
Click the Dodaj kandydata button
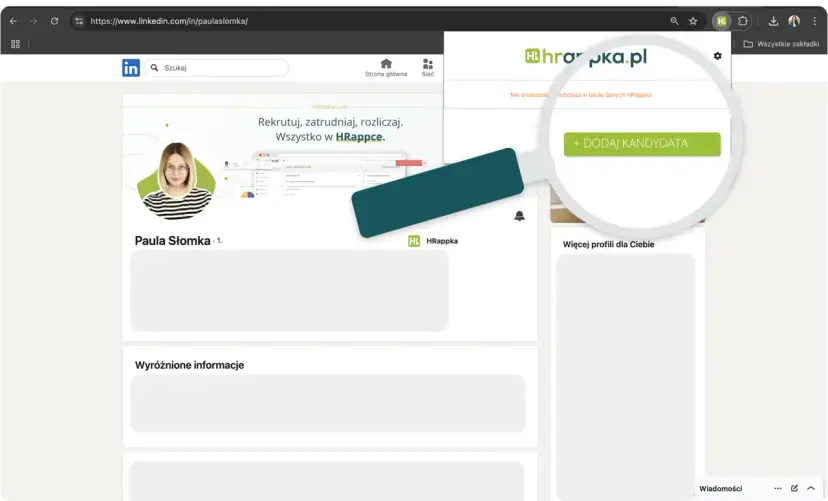pyautogui.click(x=642, y=144)
